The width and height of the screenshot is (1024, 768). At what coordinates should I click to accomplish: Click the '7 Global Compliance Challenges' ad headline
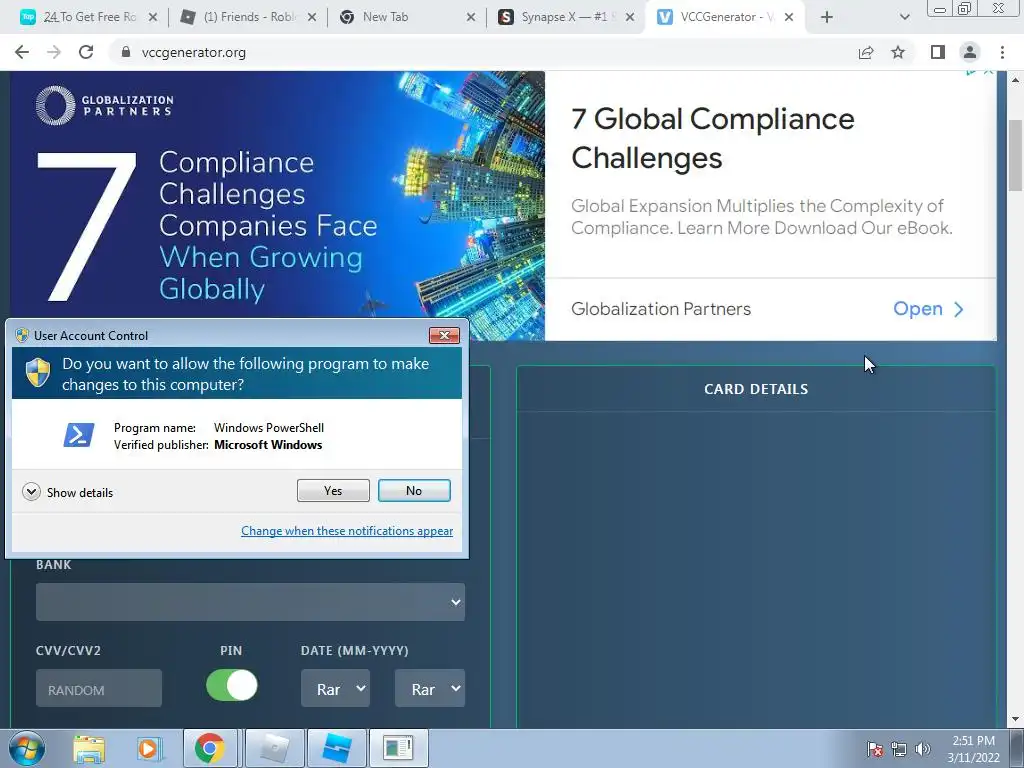712,138
